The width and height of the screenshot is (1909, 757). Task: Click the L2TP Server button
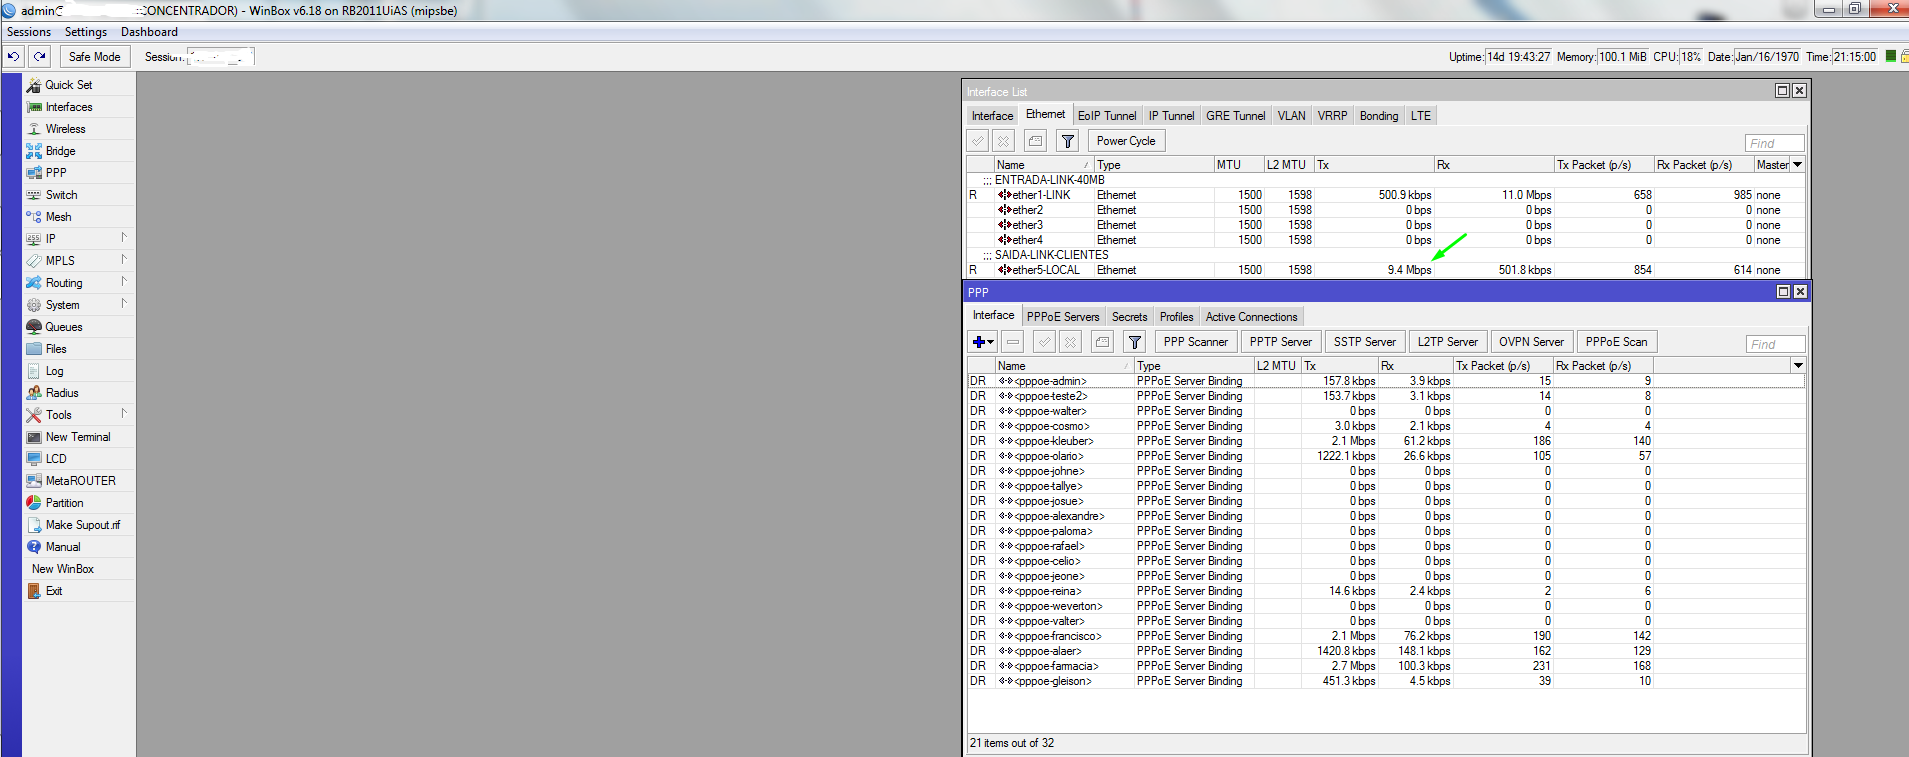tap(1447, 342)
